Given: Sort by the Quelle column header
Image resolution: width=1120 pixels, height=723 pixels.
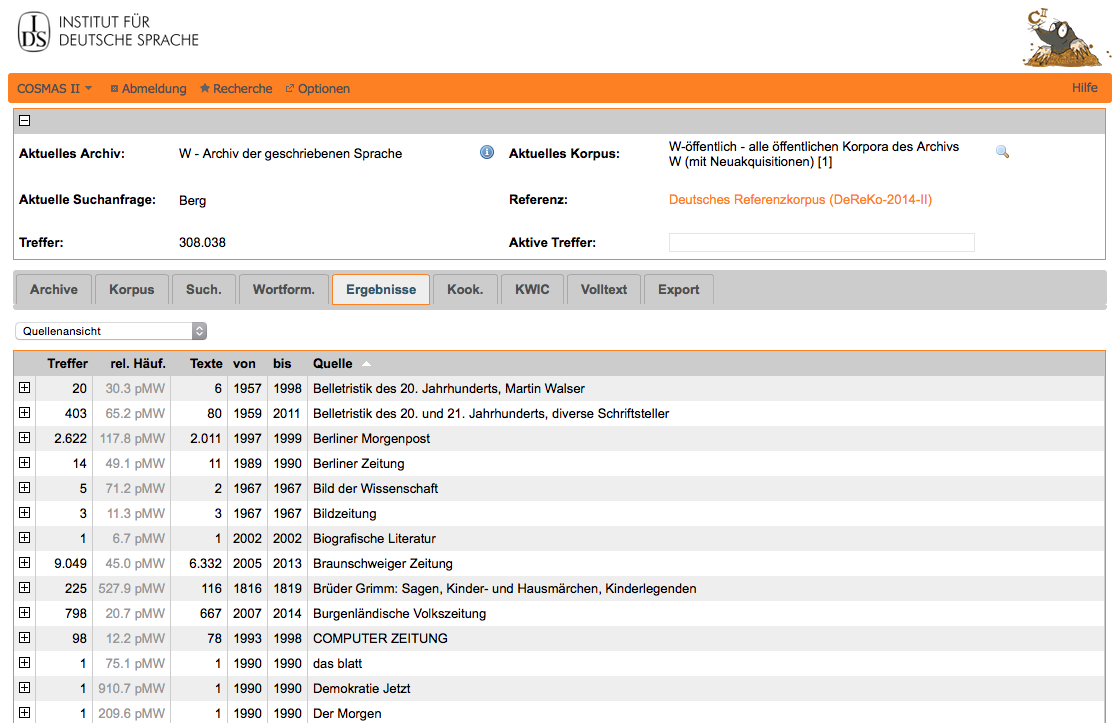Looking at the screenshot, I should (333, 364).
